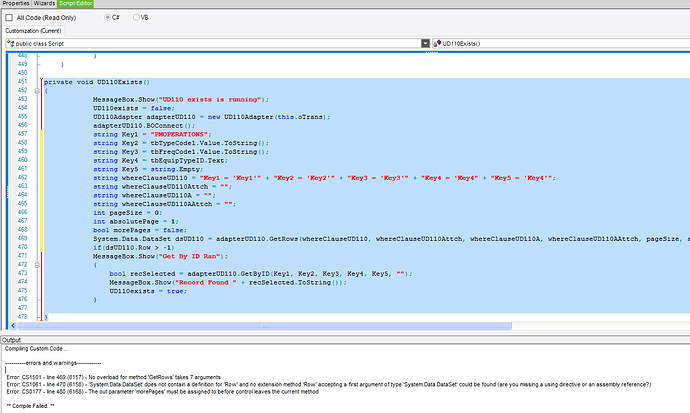Viewport: 690px width, 413px height.
Task: Click the Compile Failed message
Action: tap(30, 406)
